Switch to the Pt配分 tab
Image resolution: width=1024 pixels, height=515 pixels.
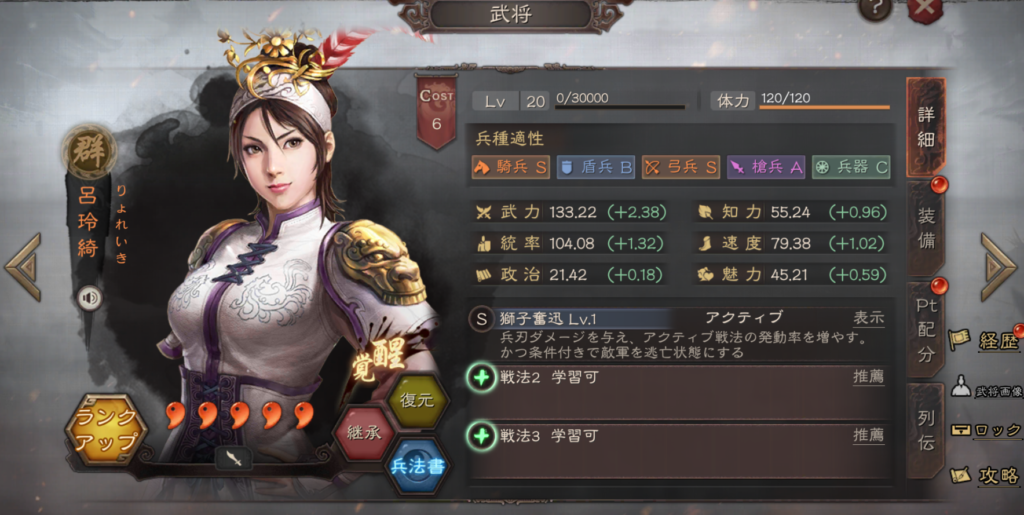925,330
